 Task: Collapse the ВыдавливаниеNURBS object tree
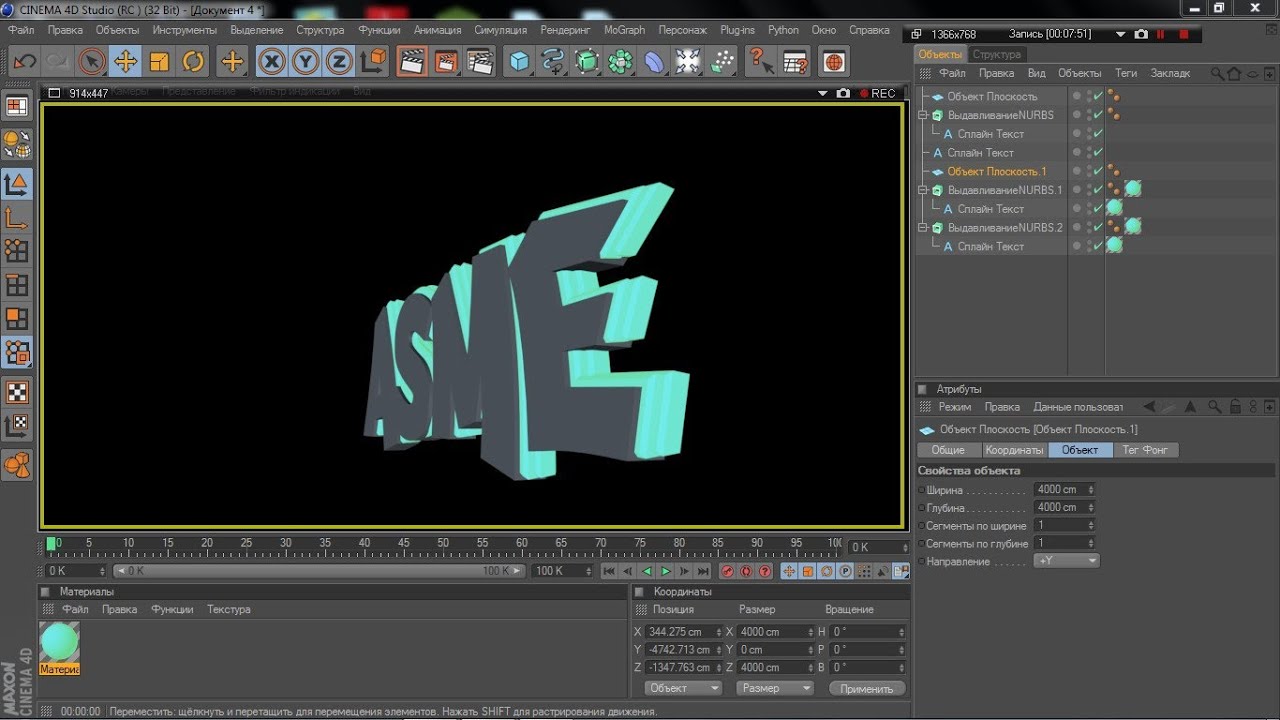coord(924,115)
